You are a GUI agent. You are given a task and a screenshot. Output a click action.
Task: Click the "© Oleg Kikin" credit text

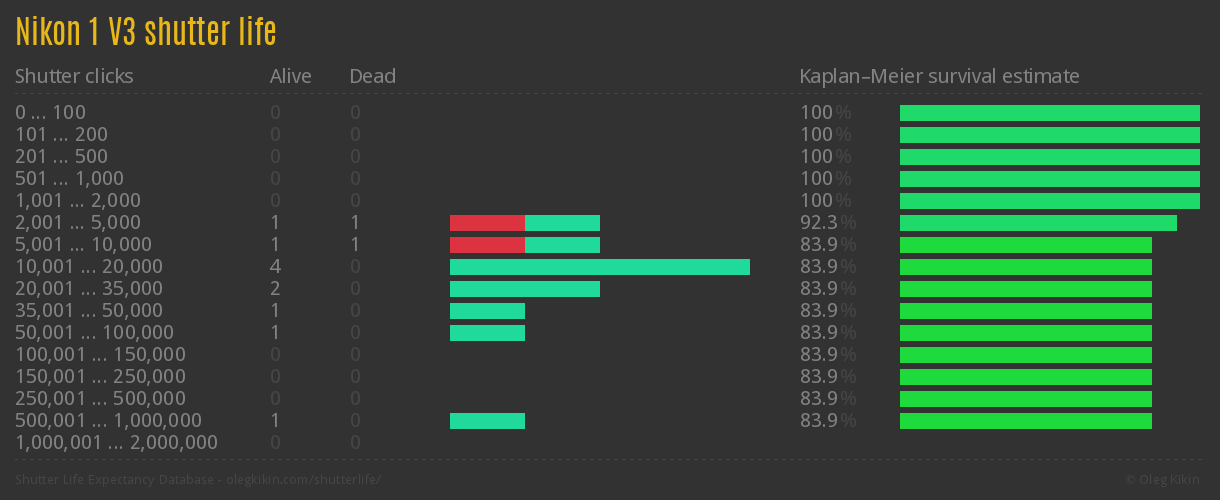1165,480
